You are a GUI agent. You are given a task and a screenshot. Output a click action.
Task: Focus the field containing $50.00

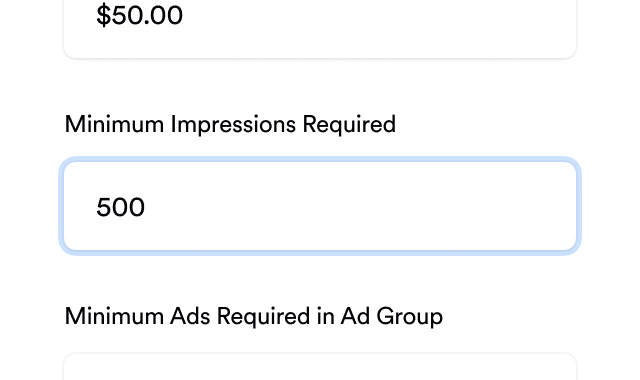(x=320, y=29)
